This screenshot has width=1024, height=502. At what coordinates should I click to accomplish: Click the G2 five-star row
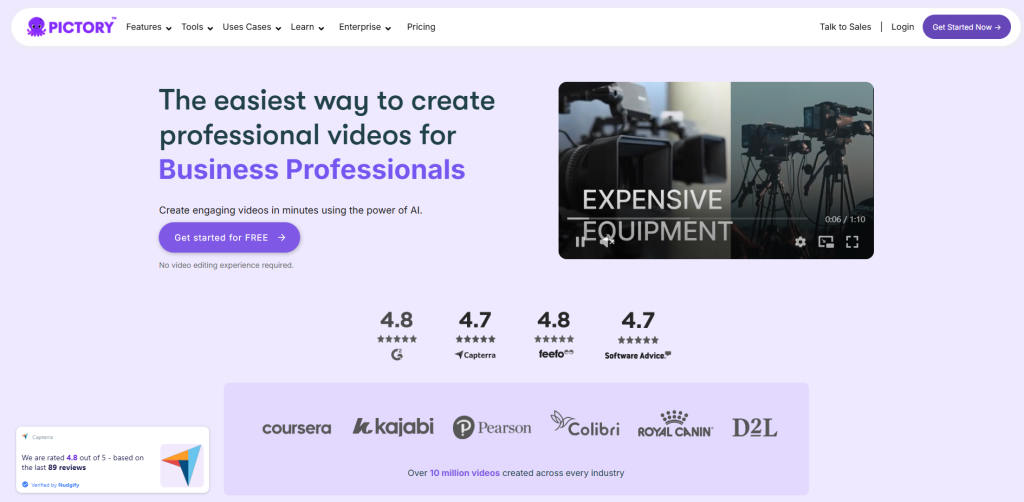point(397,339)
